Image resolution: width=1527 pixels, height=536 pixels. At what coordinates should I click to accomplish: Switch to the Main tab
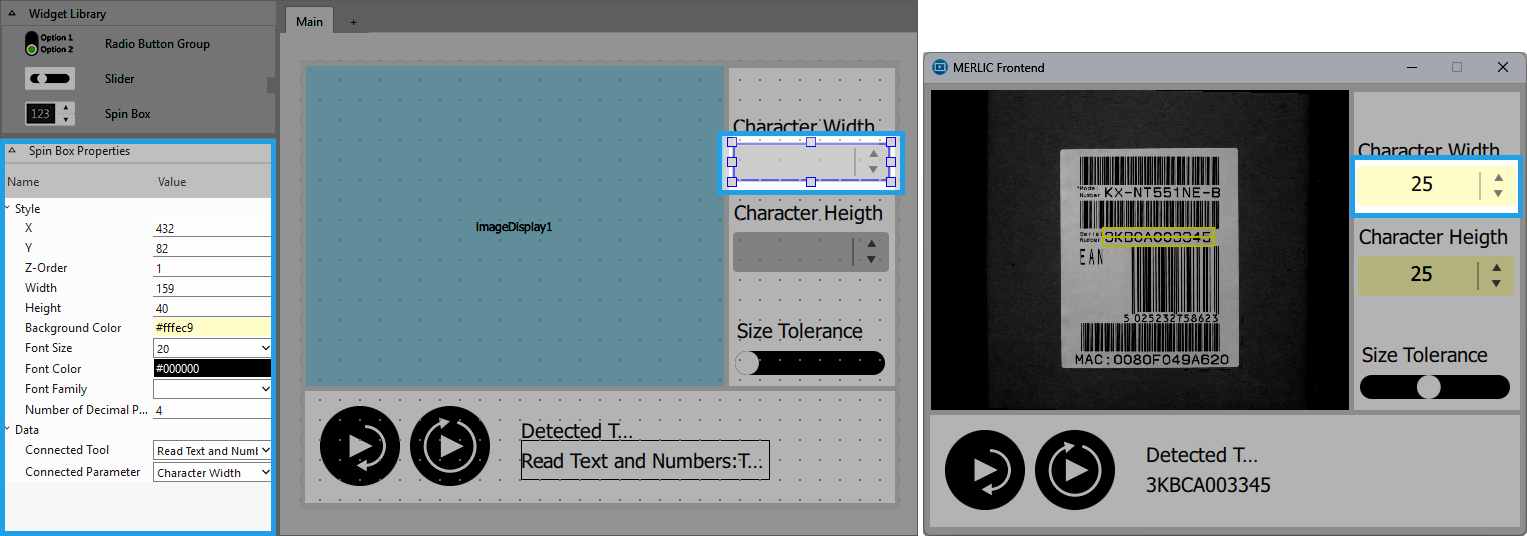click(309, 21)
